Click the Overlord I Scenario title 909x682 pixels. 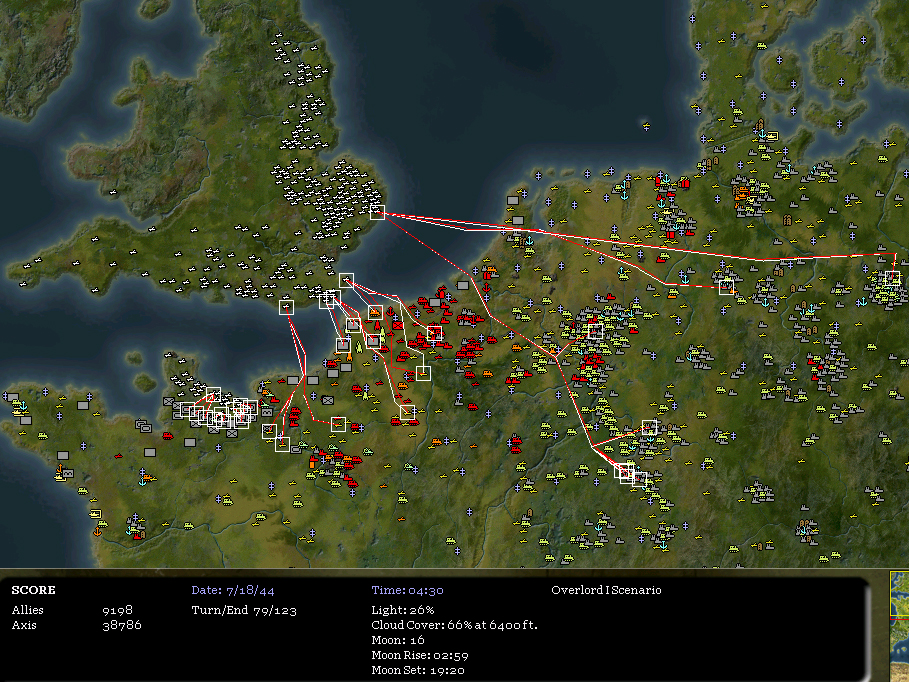606,590
